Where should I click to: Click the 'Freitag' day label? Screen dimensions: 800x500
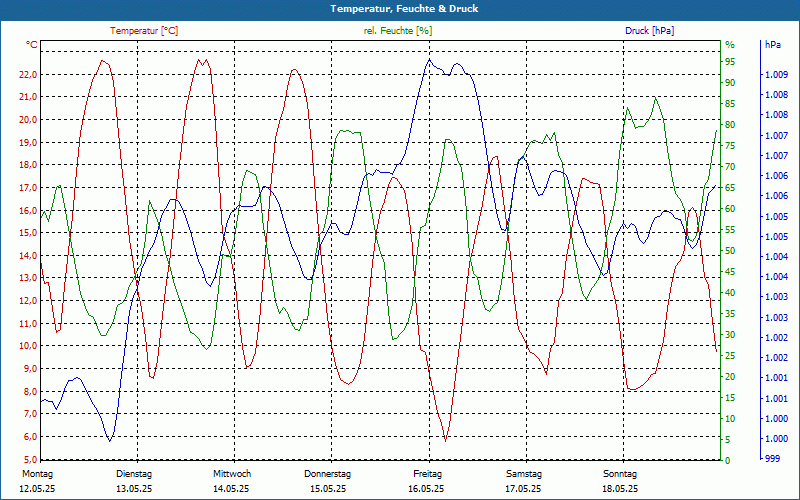click(x=428, y=474)
